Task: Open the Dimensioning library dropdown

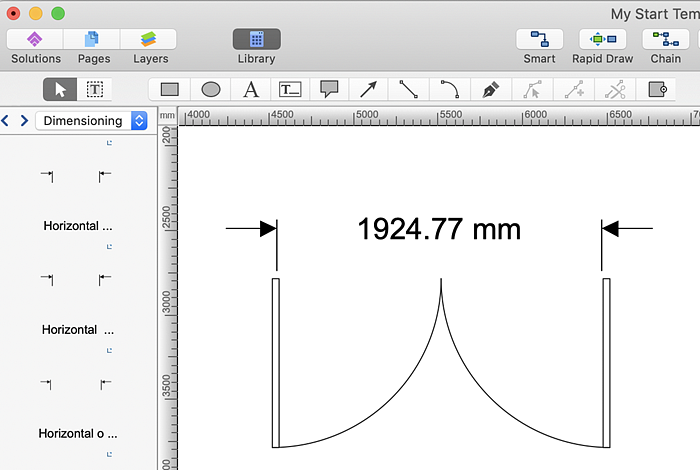Action: [x=91, y=121]
